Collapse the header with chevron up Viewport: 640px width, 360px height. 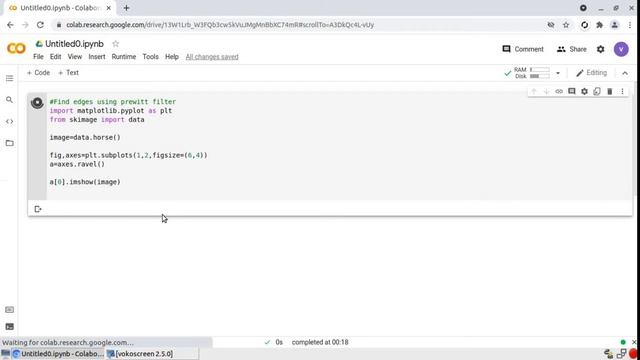tap(625, 73)
